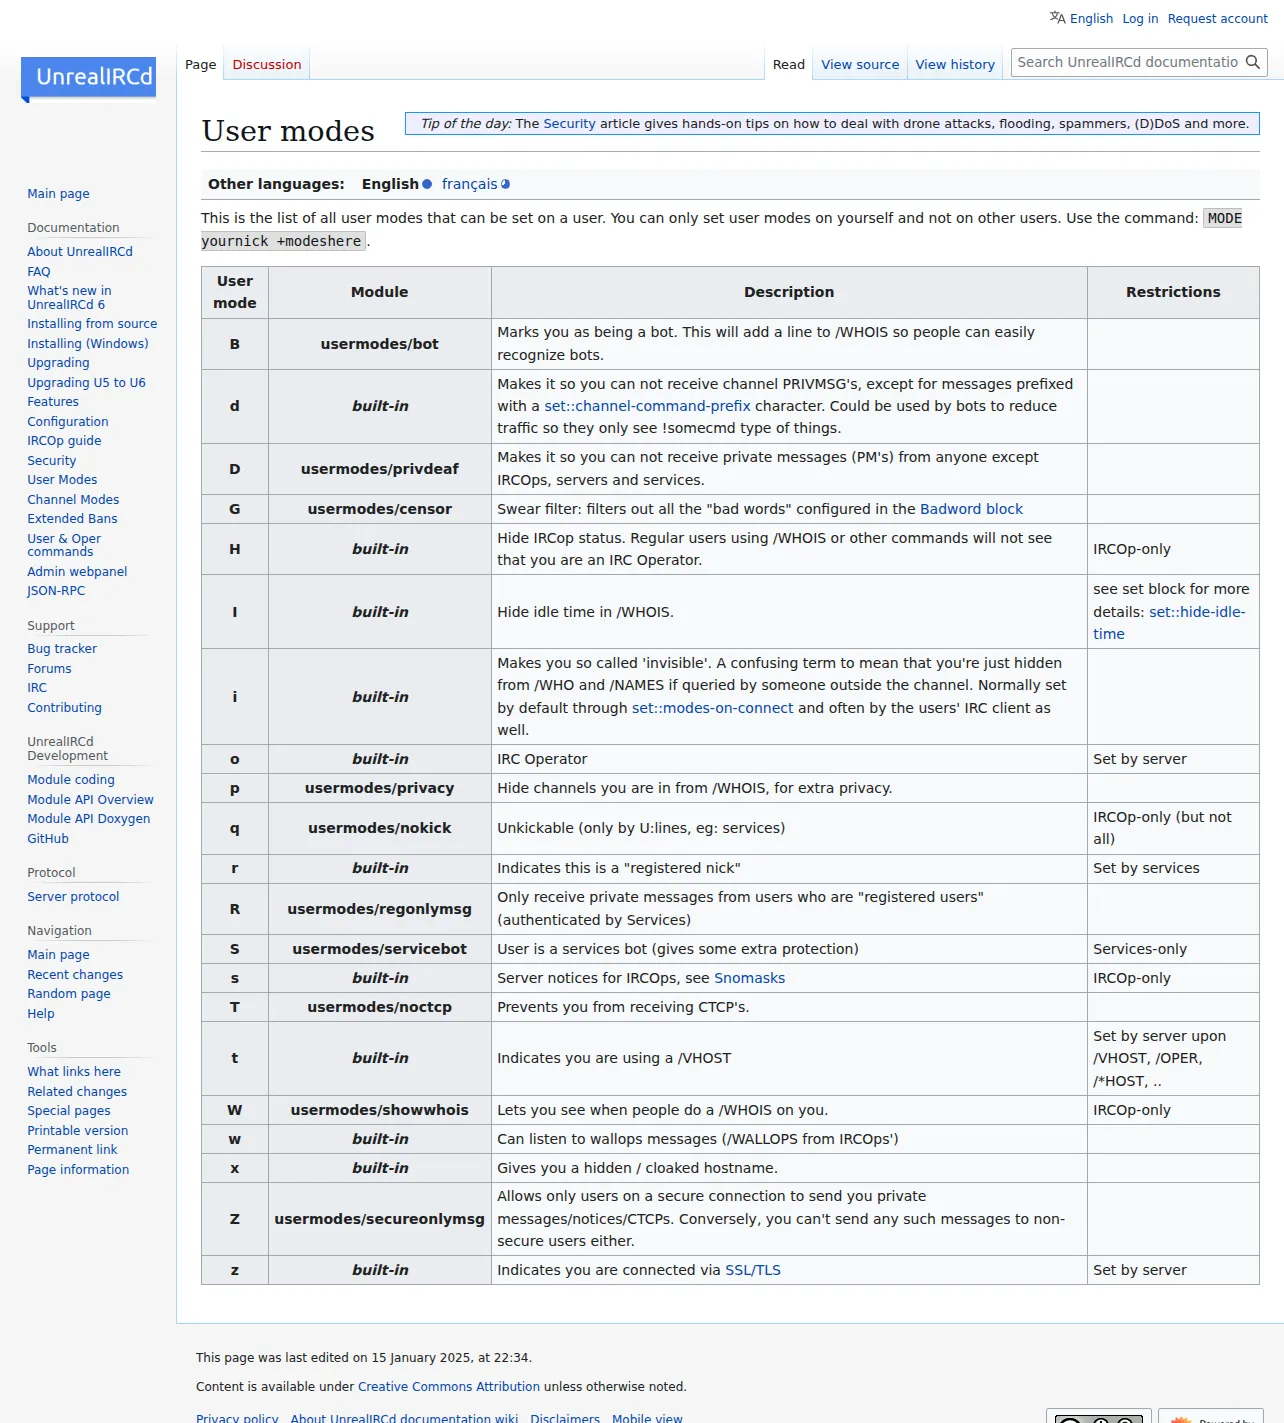Click the UnrealIRCd logo
Image resolution: width=1284 pixels, height=1423 pixels.
pos(88,78)
